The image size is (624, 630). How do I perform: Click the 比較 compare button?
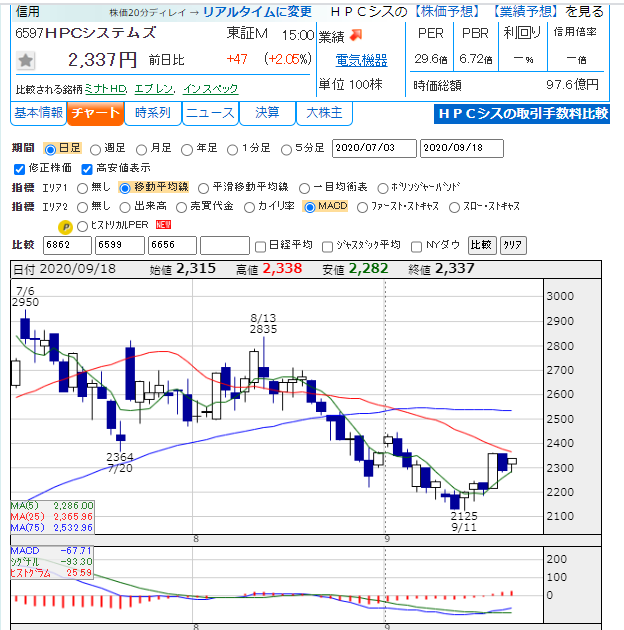tap(482, 245)
